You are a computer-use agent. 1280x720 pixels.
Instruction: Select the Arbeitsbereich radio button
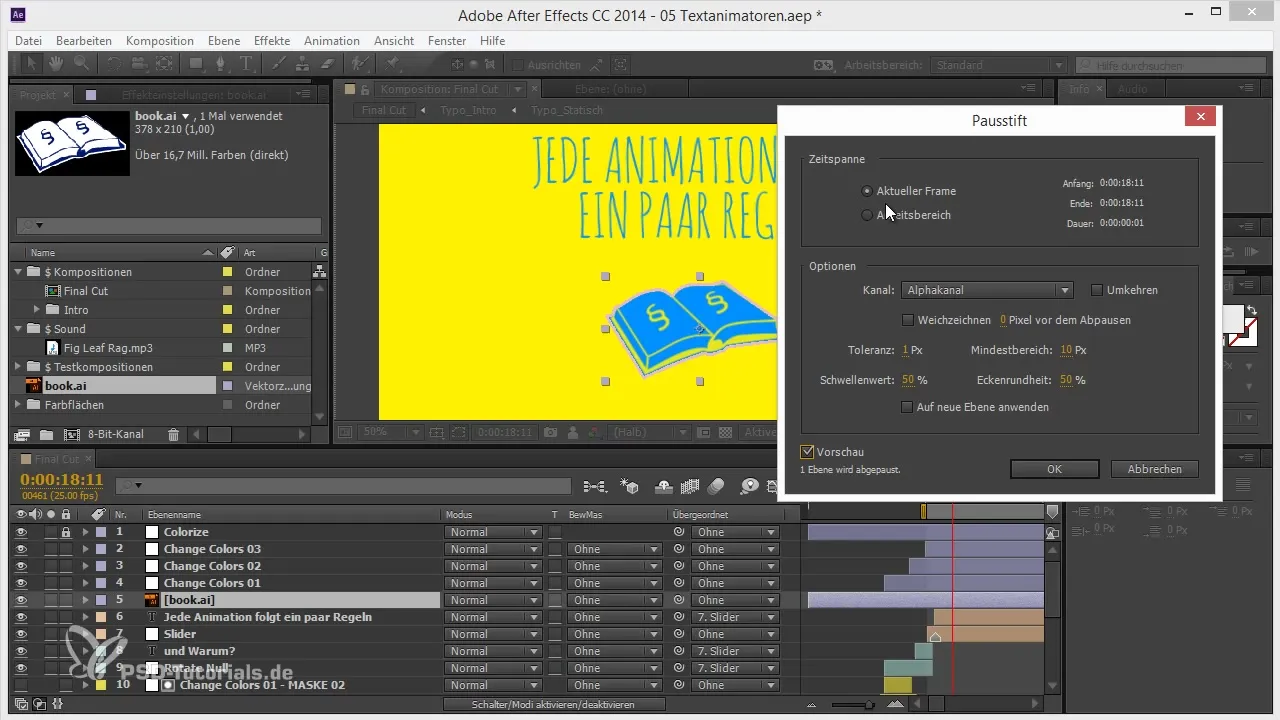tap(867, 214)
